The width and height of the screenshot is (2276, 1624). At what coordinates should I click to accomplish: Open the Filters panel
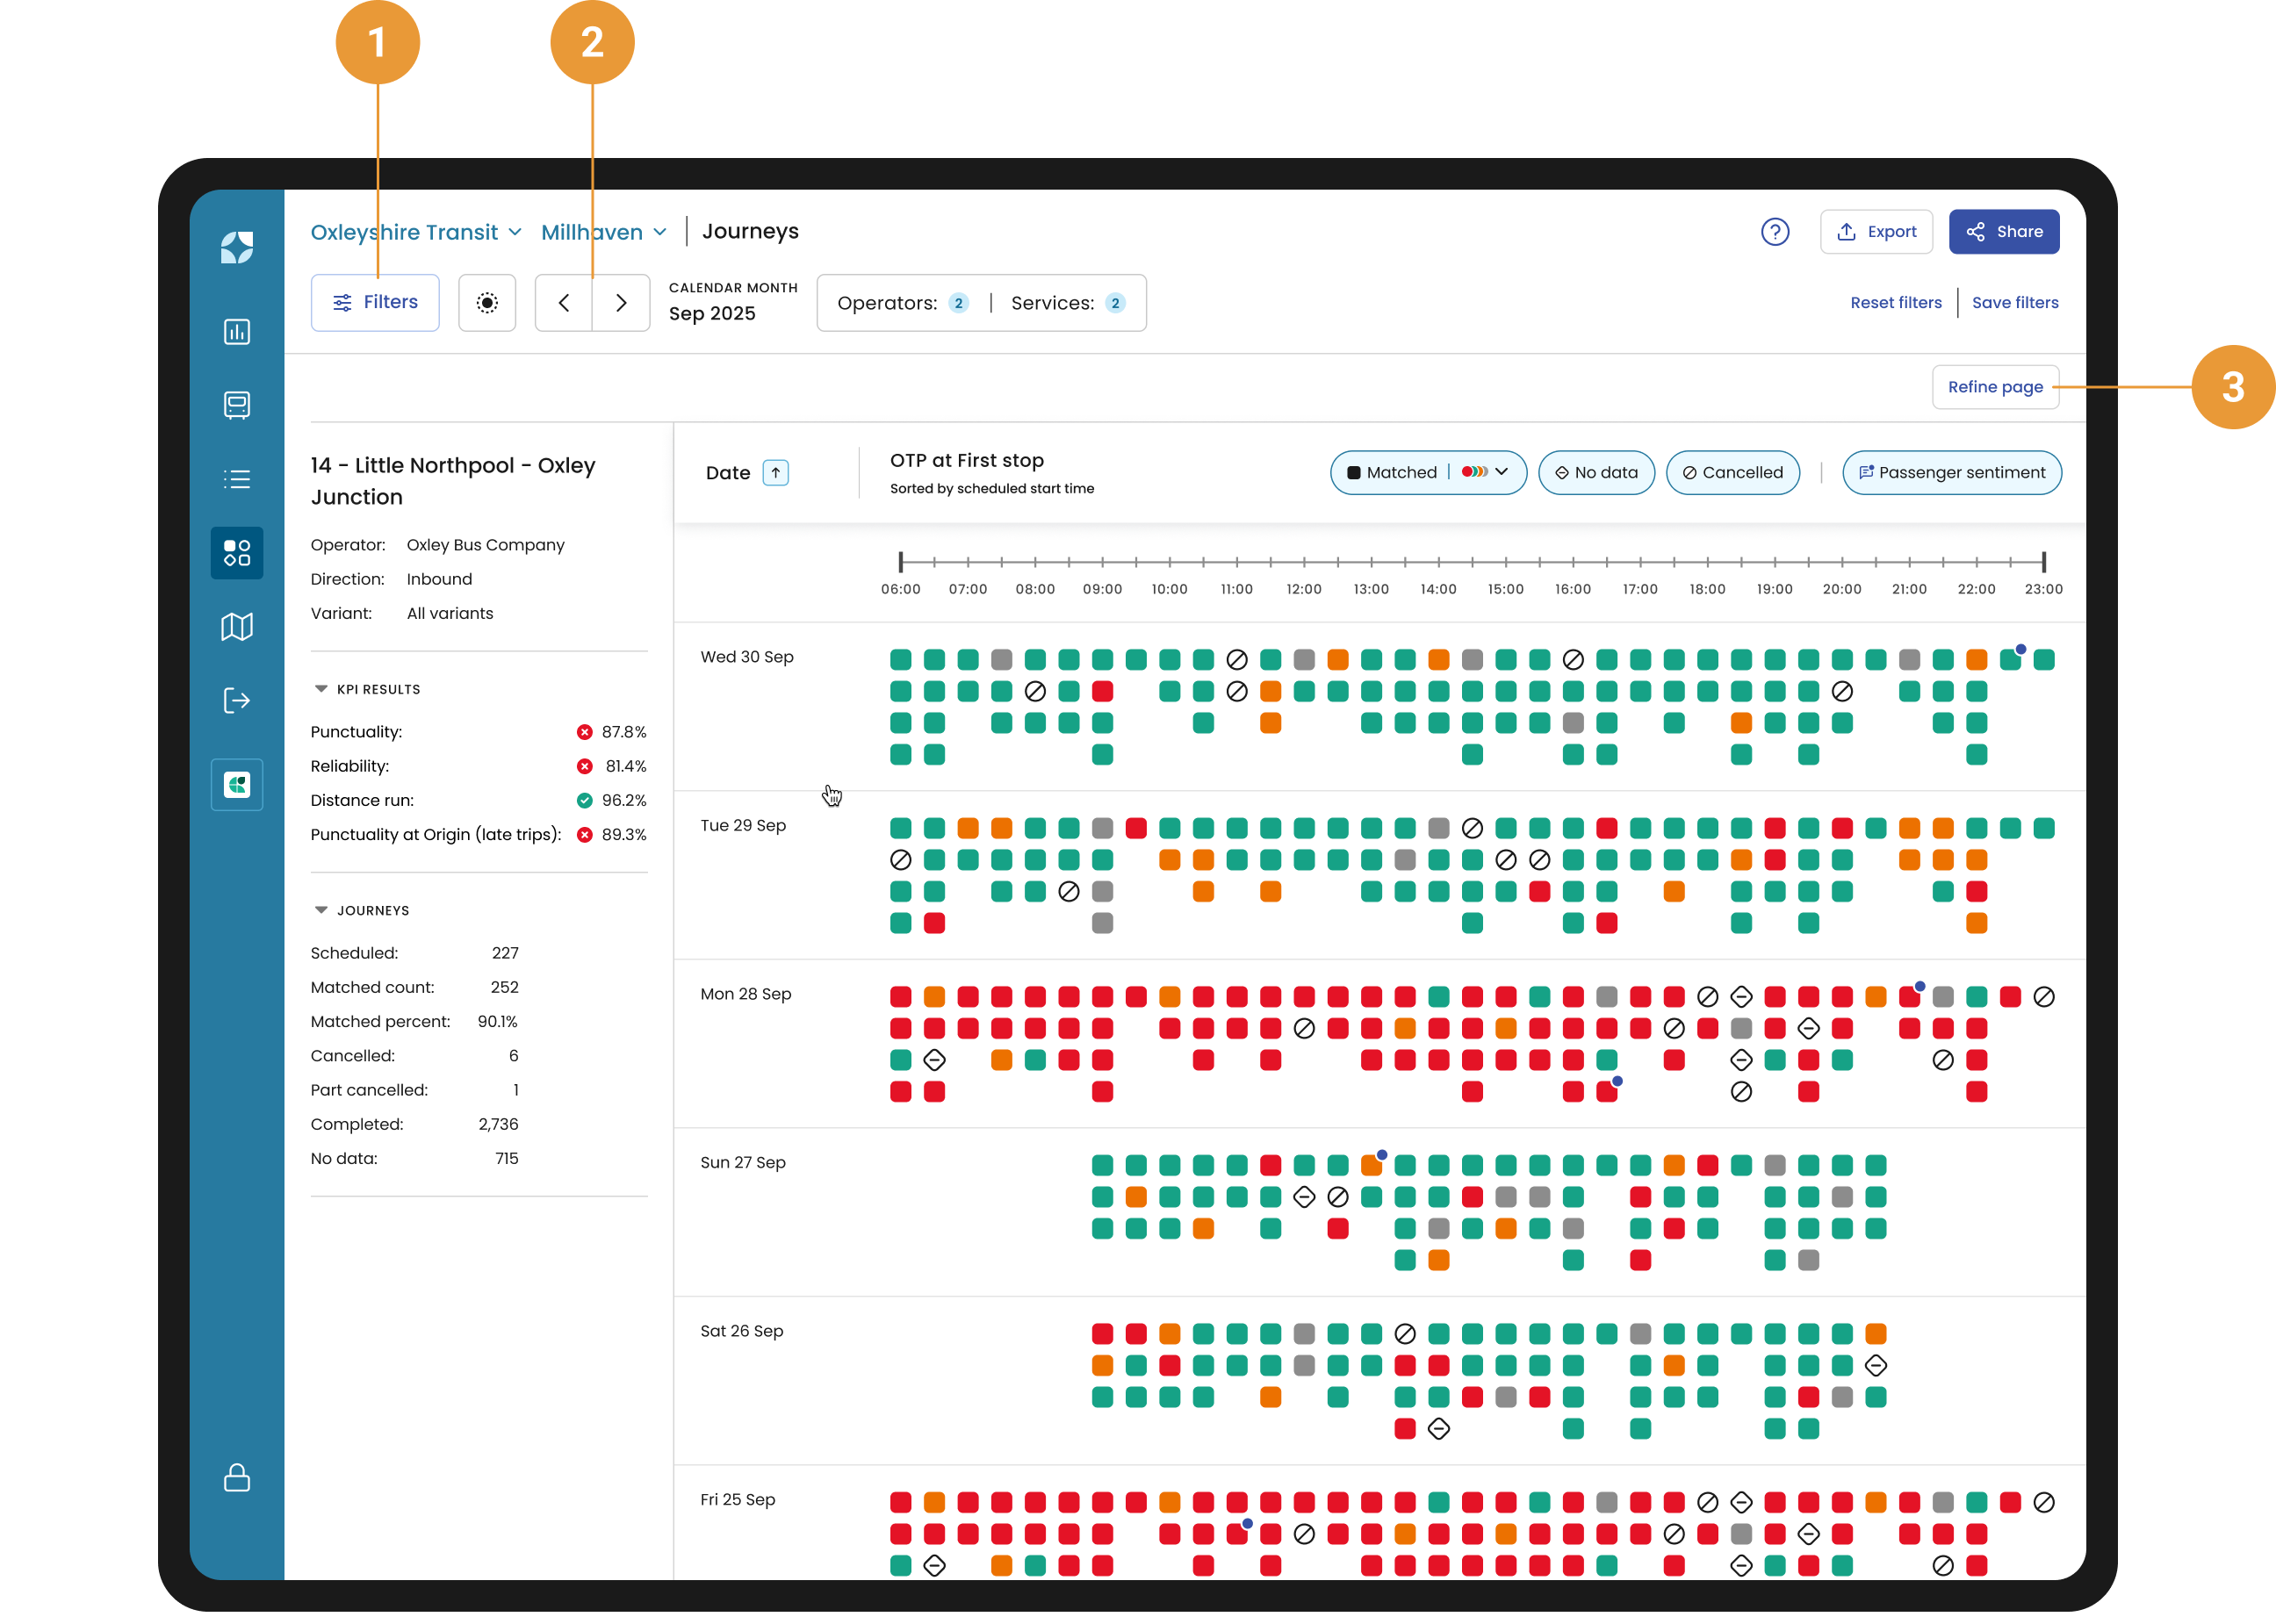tap(375, 303)
